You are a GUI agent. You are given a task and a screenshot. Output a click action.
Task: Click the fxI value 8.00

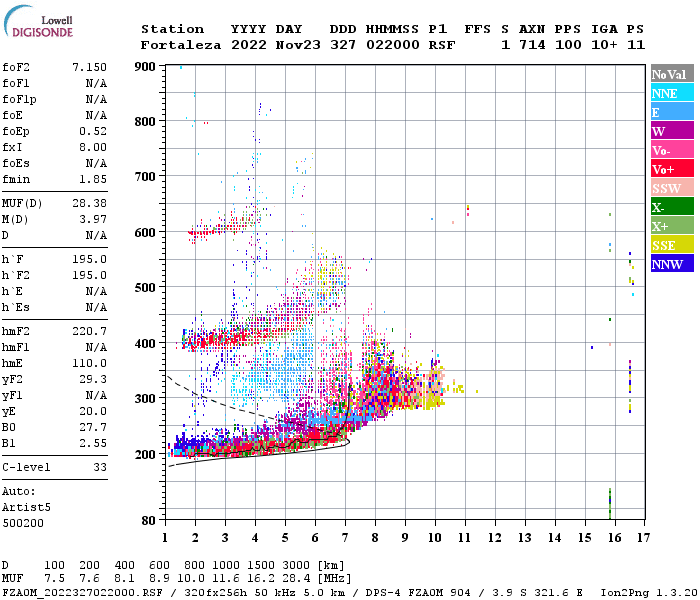tap(93, 147)
